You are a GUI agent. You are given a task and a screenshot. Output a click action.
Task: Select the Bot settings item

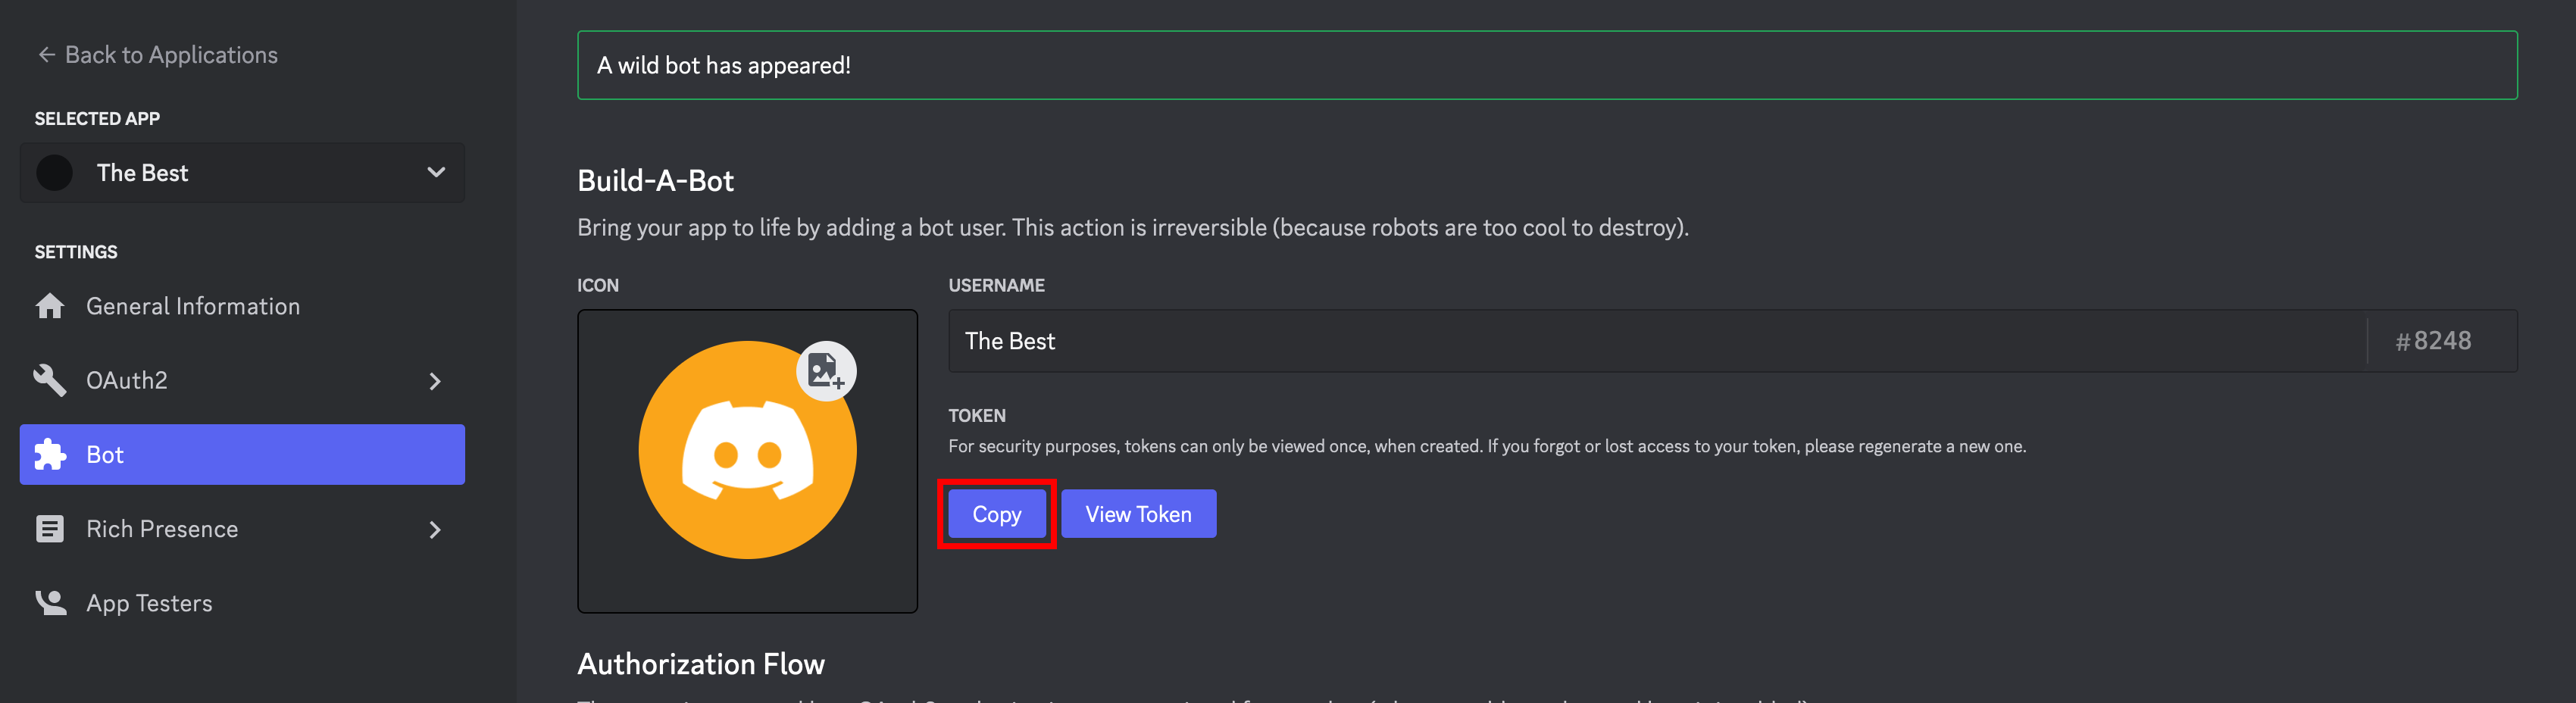pos(242,455)
